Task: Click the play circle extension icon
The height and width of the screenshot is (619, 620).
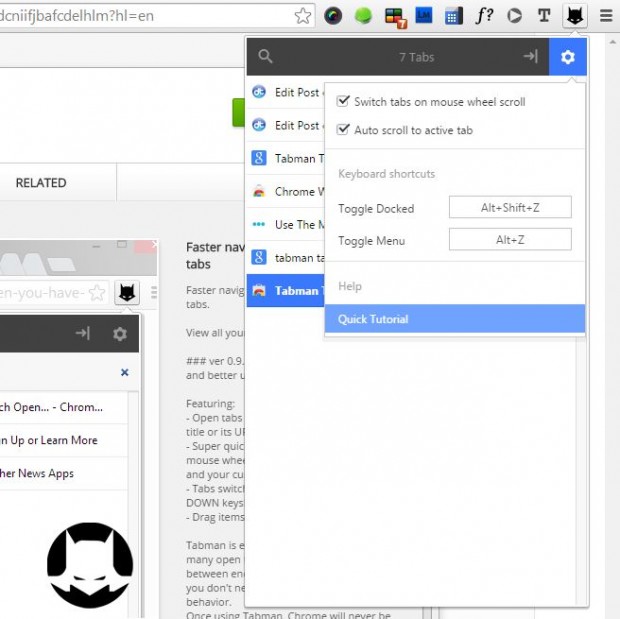Action: click(x=514, y=16)
